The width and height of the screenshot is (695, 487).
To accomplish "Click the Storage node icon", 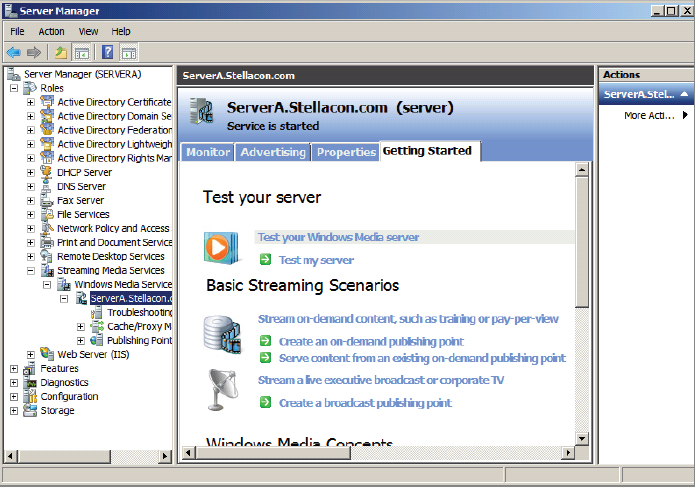I will tap(30, 411).
